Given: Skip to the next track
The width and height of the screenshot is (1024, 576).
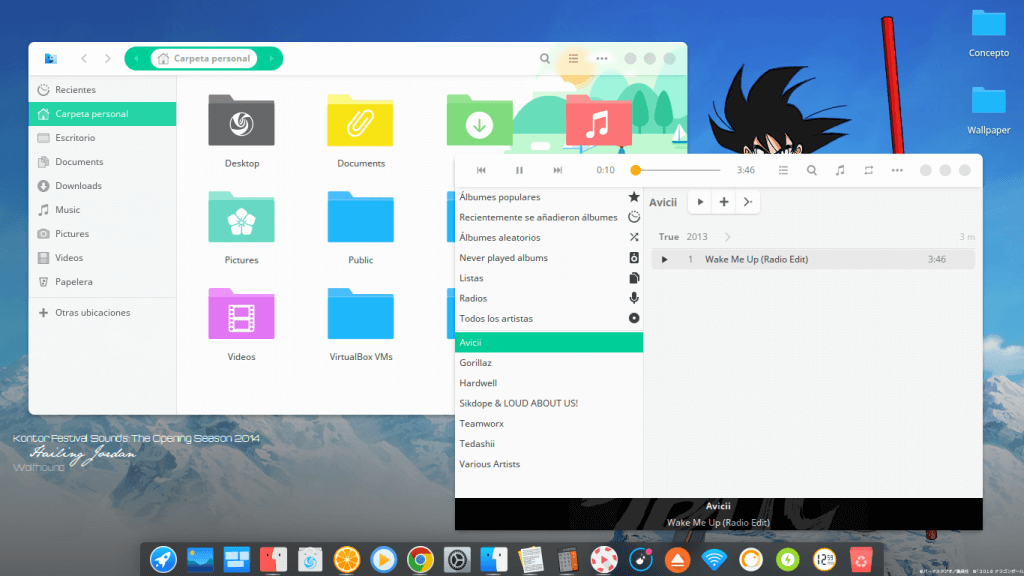Looking at the screenshot, I should (557, 170).
